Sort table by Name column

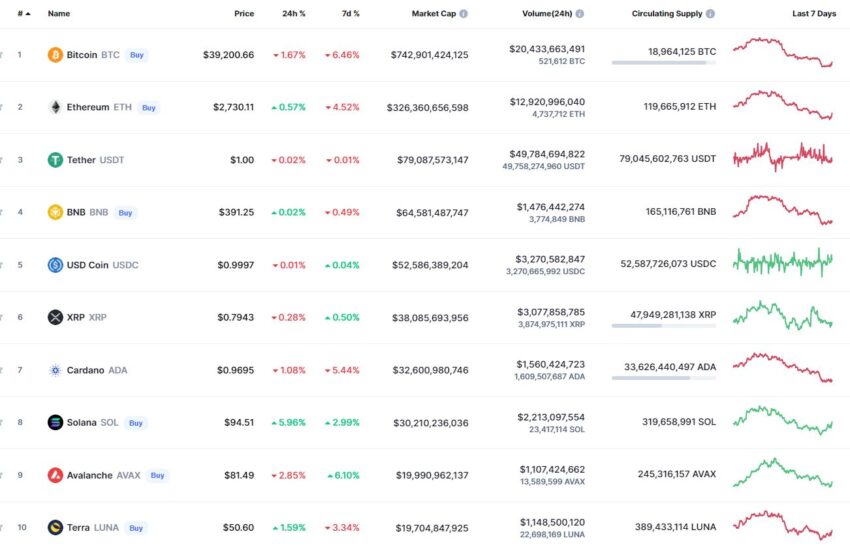point(59,14)
